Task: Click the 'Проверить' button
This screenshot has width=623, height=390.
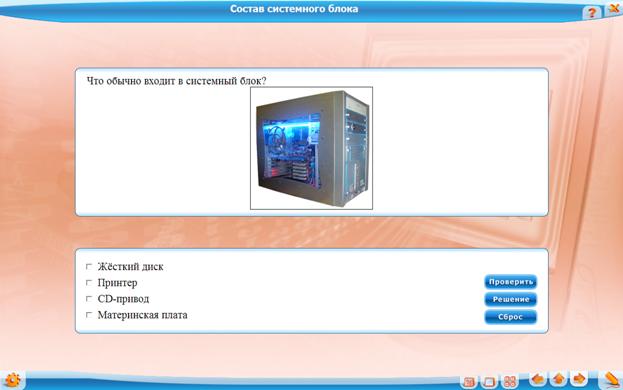Action: point(511,282)
